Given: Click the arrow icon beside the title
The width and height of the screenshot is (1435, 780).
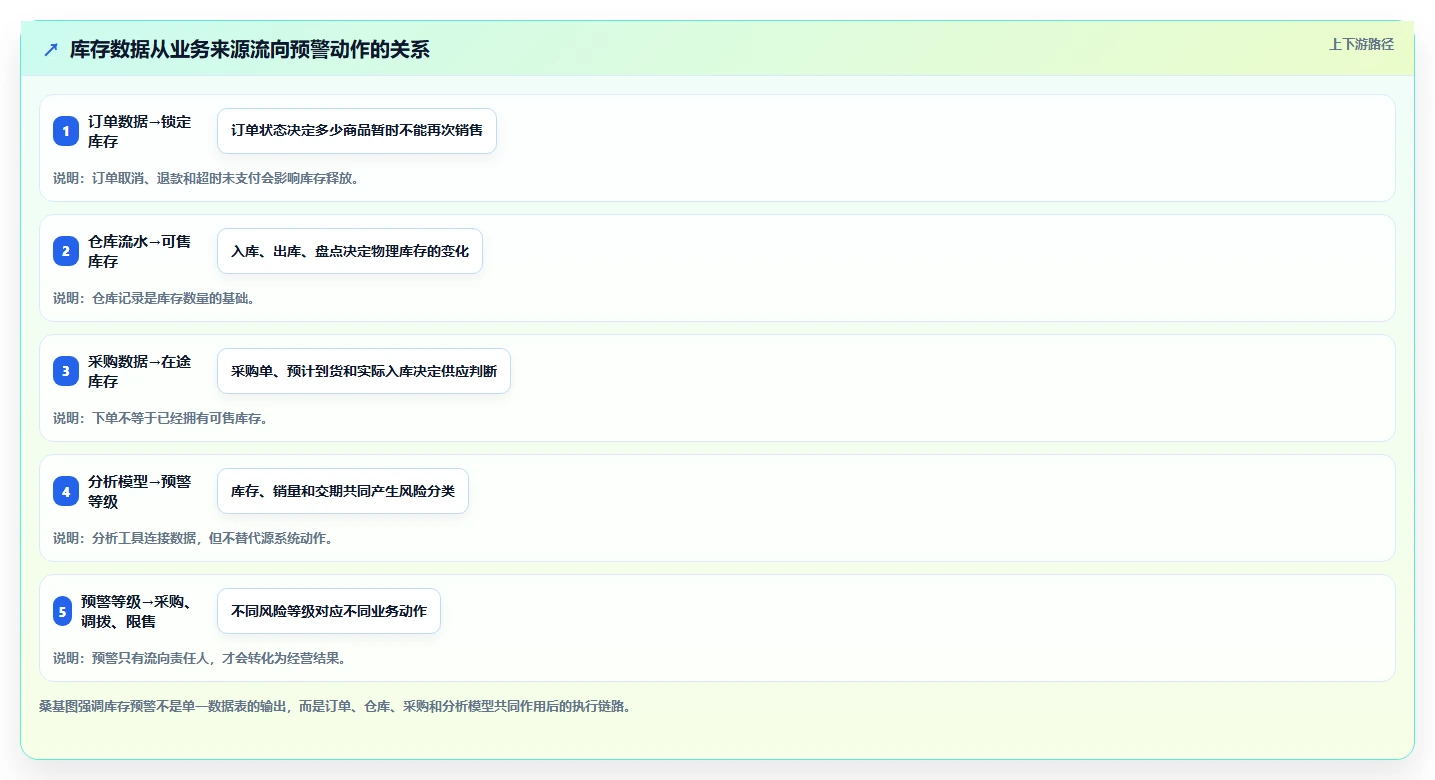Looking at the screenshot, I should click(x=51, y=49).
